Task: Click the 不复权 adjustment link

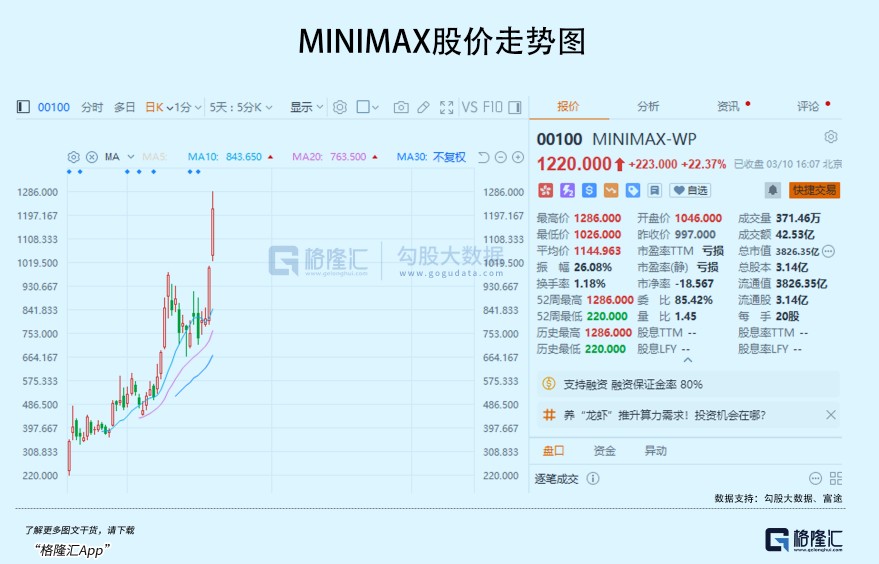Action: [449, 157]
